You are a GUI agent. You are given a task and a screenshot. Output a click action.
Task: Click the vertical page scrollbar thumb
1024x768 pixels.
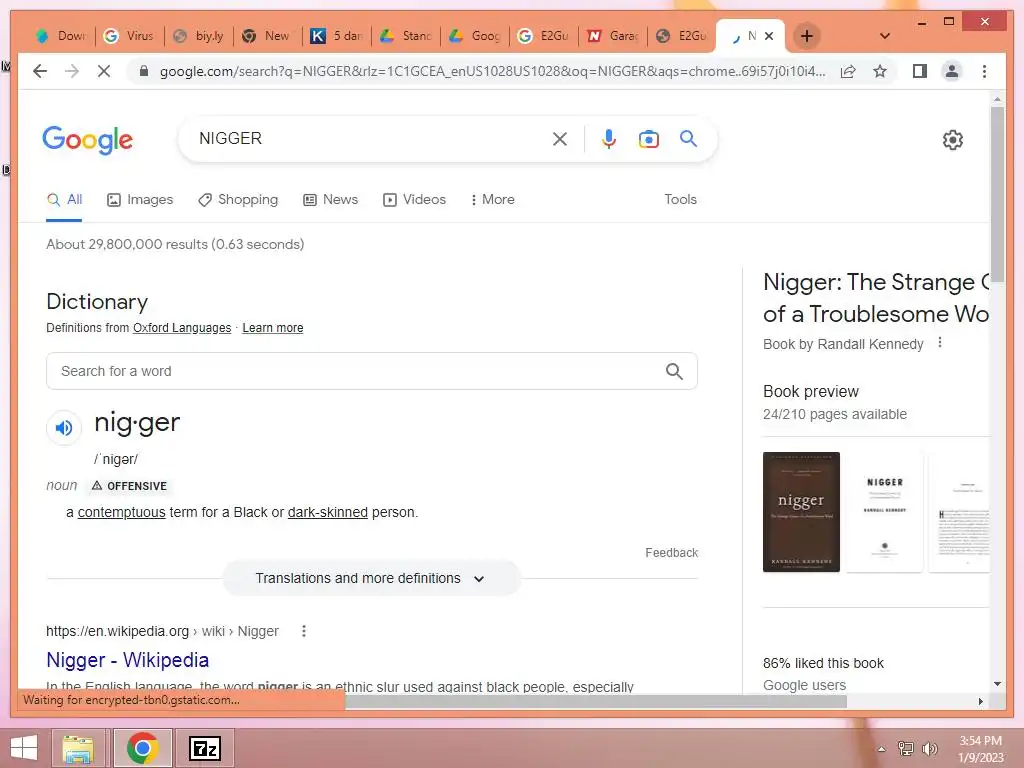(x=997, y=193)
